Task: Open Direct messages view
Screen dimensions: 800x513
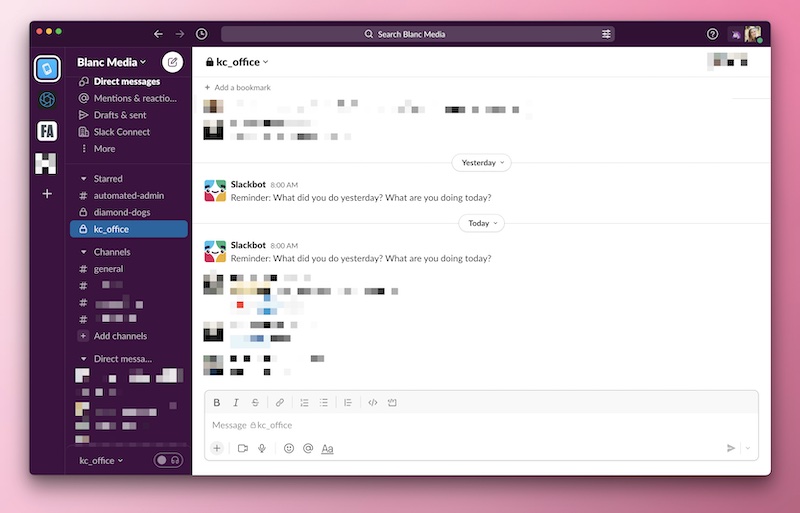Action: tap(127, 82)
